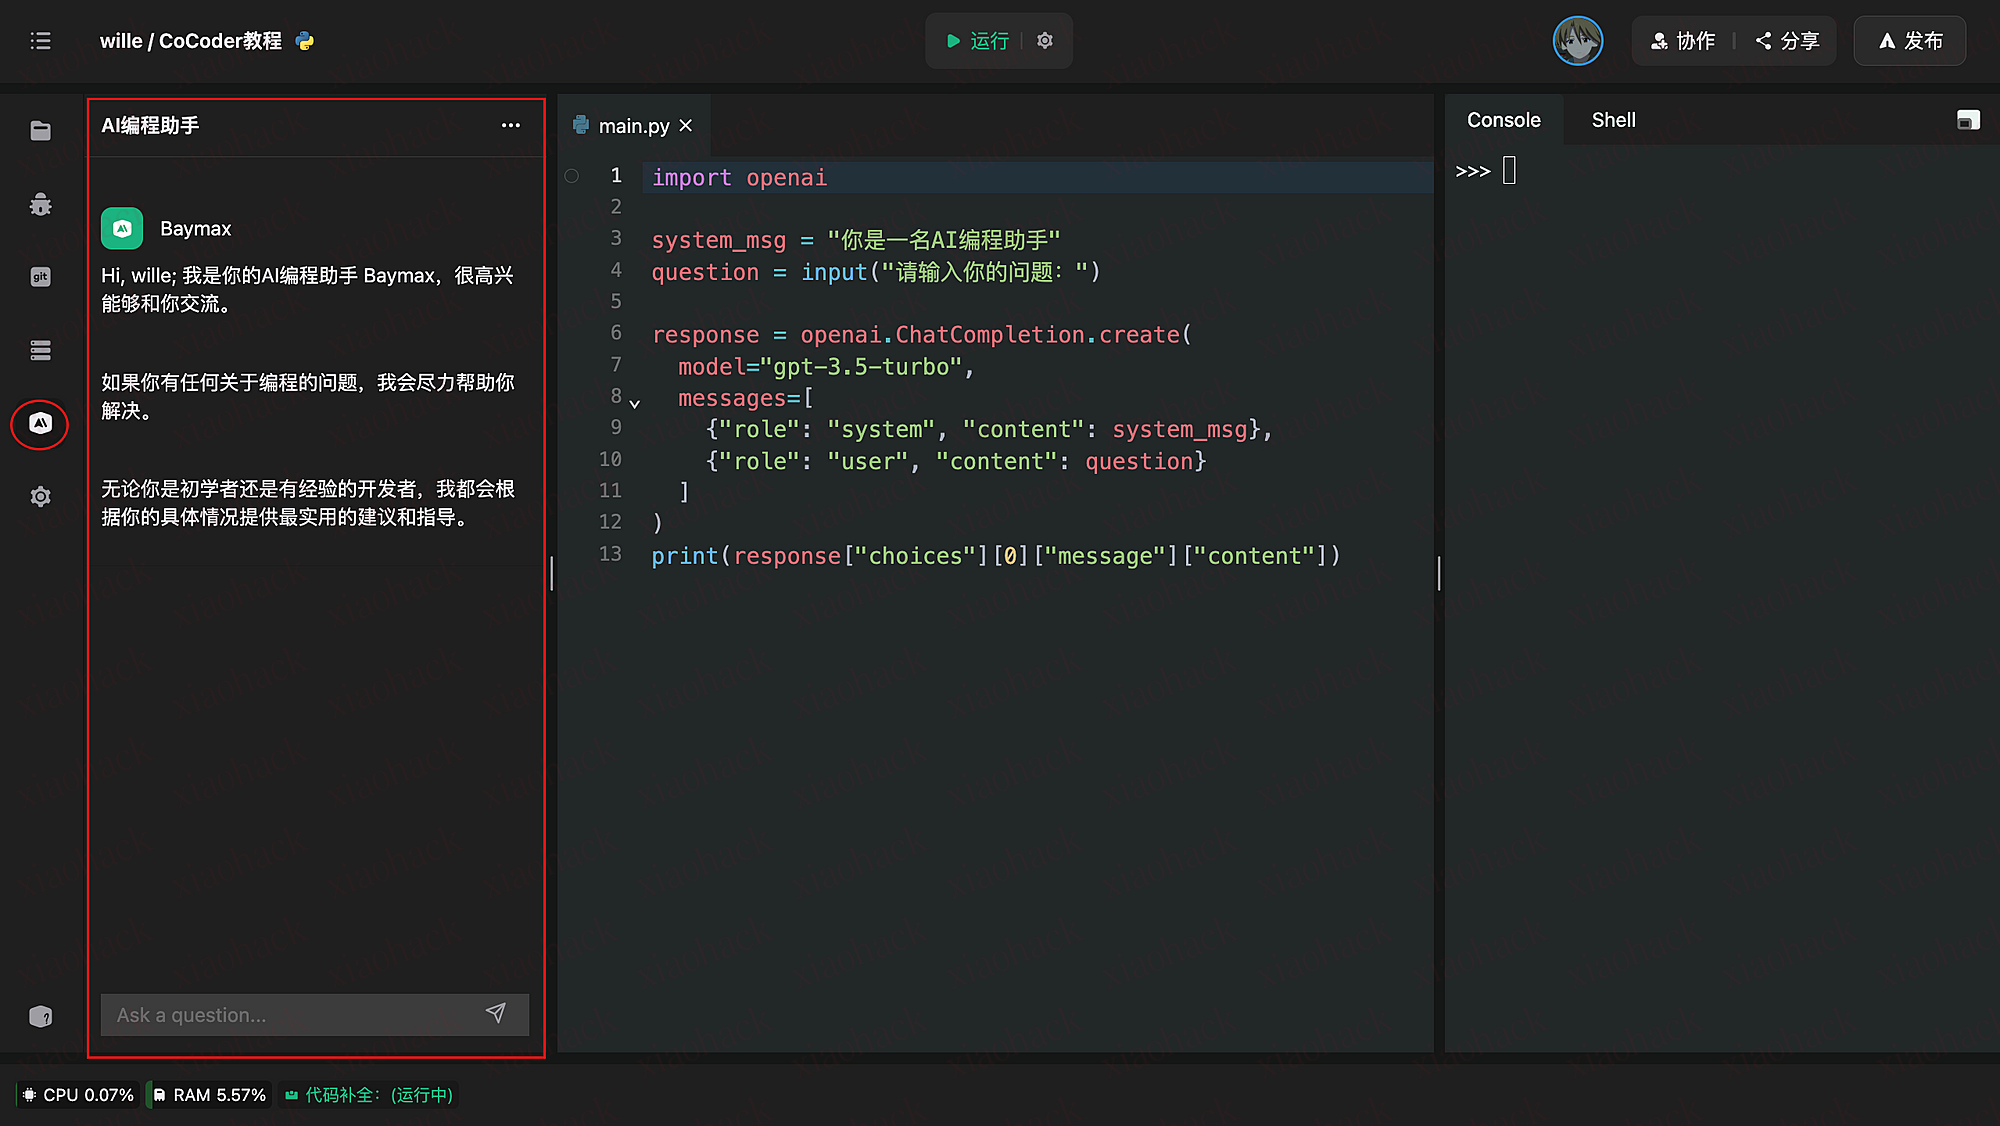Send the question with paper plane icon
The image size is (2000, 1126).
495,1013
